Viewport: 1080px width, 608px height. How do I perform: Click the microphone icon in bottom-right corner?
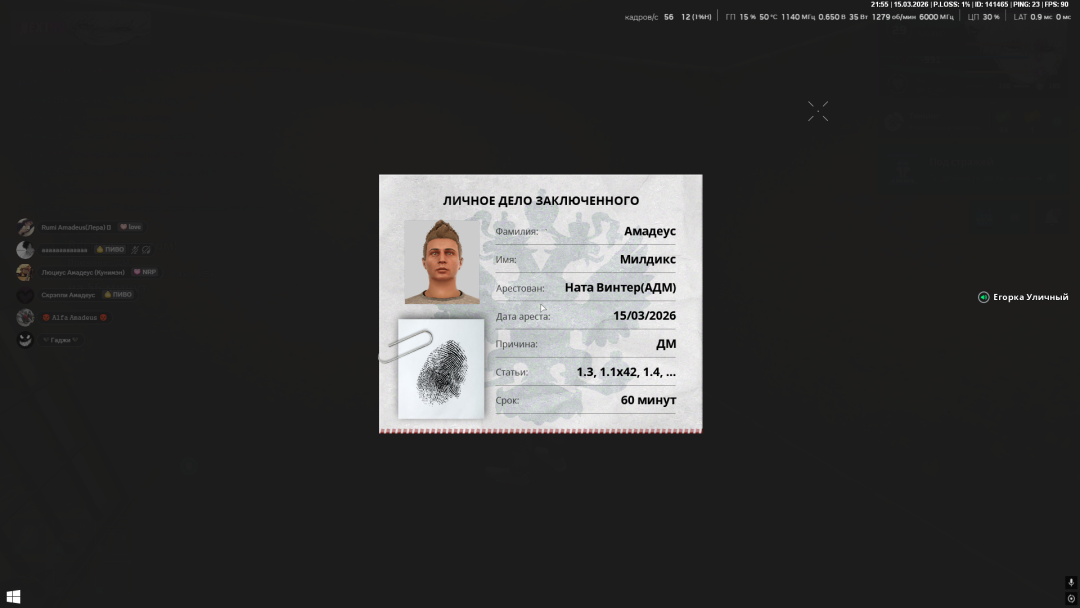tap(1071, 582)
